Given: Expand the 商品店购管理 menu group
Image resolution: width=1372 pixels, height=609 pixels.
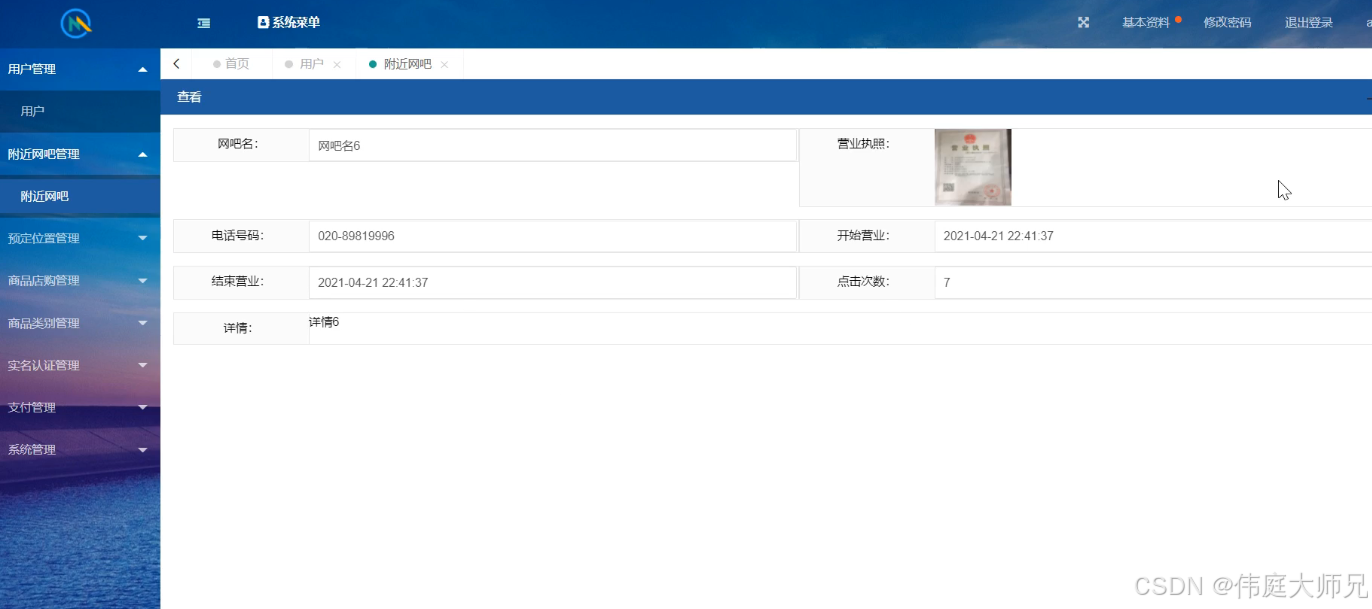Looking at the screenshot, I should coord(80,281).
